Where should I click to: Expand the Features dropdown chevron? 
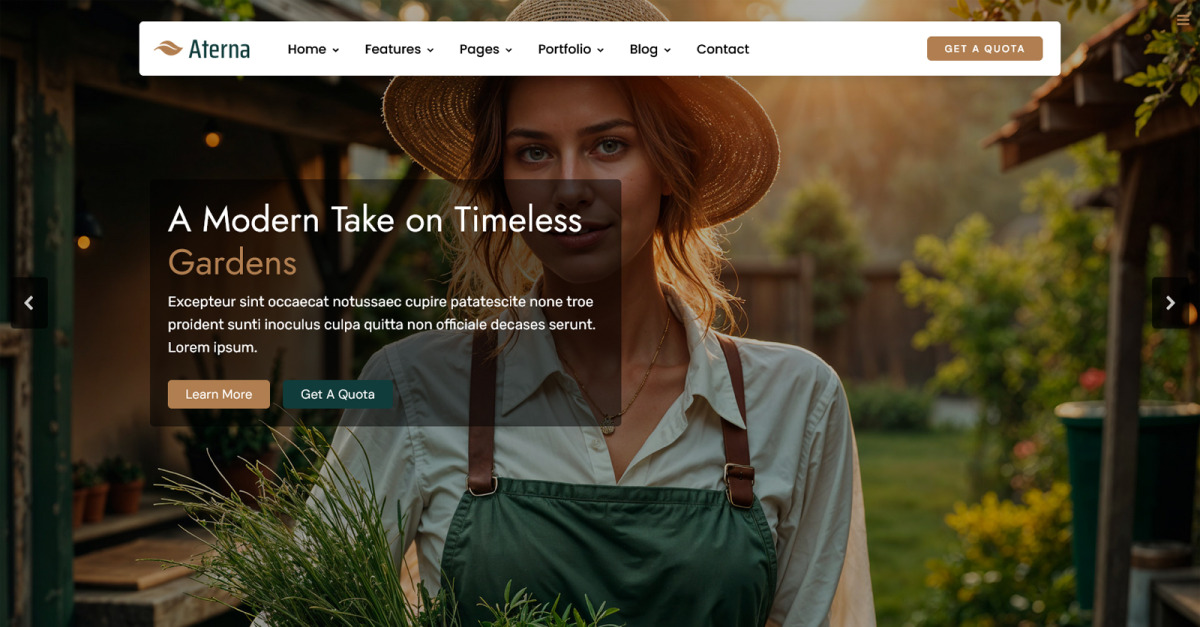(430, 50)
